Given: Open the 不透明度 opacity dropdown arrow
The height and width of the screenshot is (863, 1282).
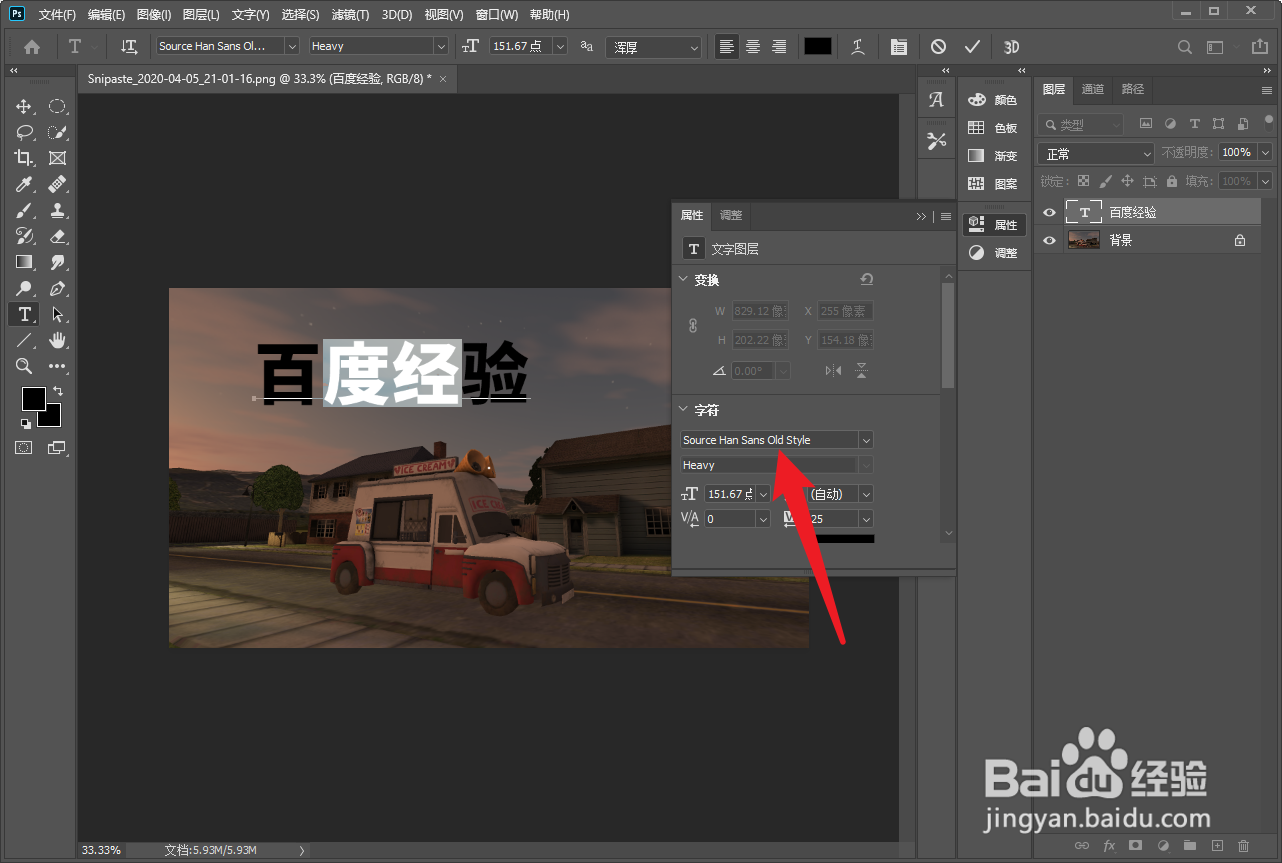Looking at the screenshot, I should (x=1265, y=153).
